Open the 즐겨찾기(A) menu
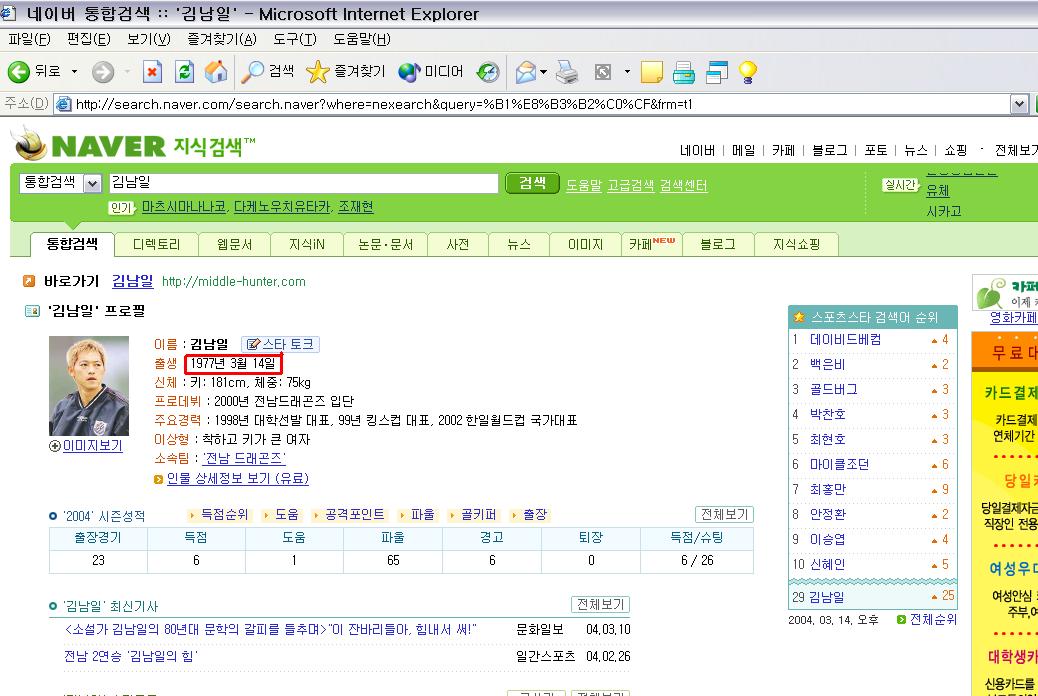This screenshot has width=1038, height=696. tap(222, 39)
